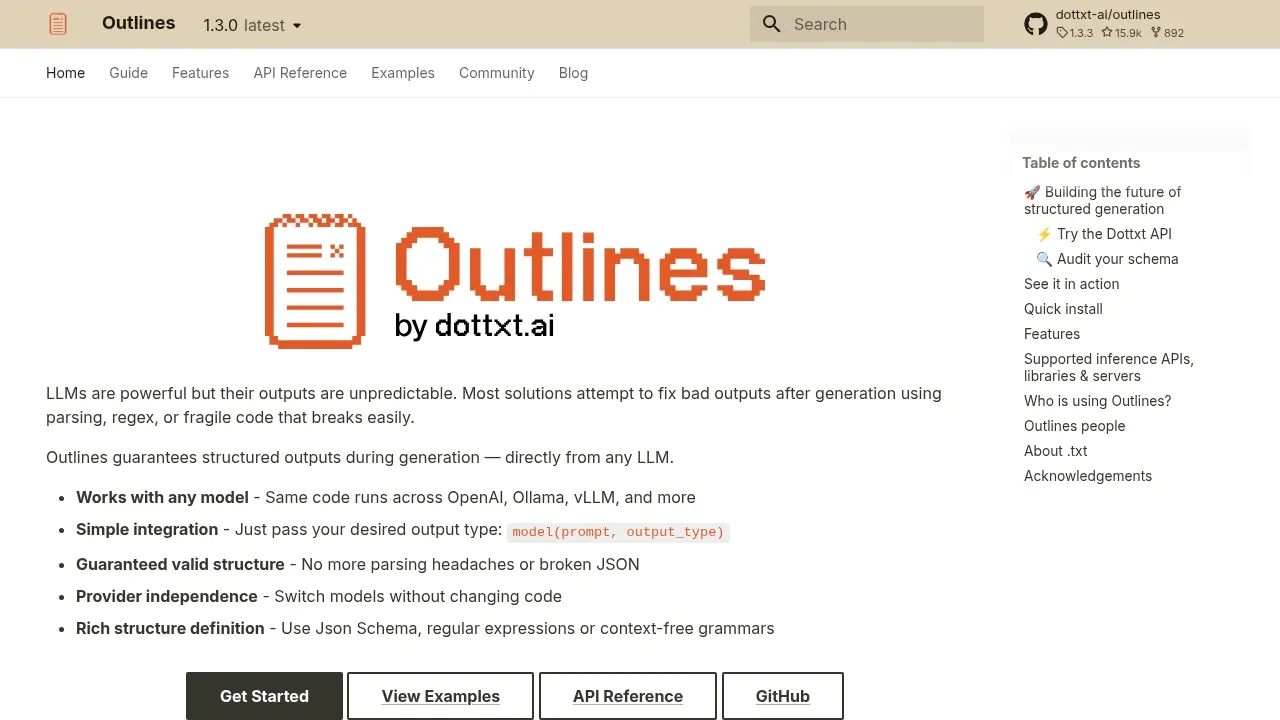Click the View Examples button
The height and width of the screenshot is (720, 1280).
[441, 696]
